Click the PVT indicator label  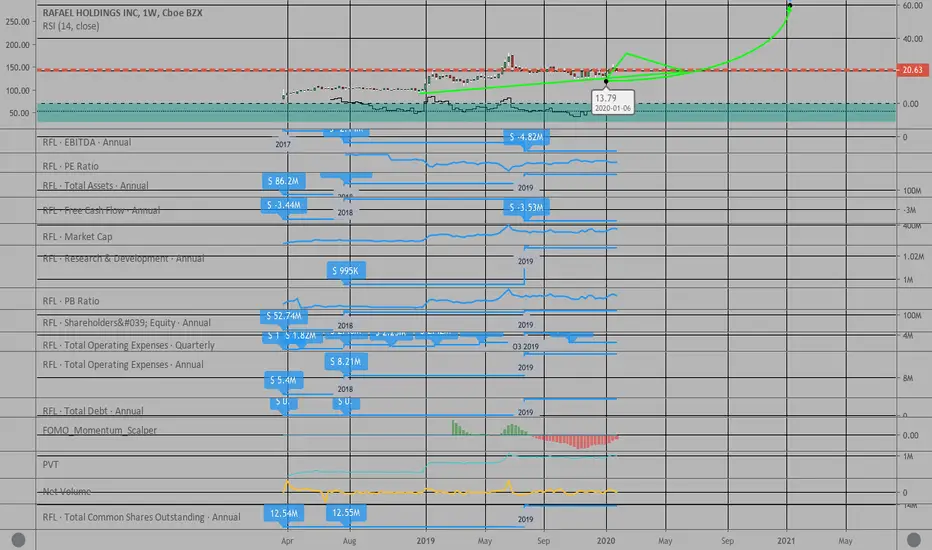tap(51, 464)
